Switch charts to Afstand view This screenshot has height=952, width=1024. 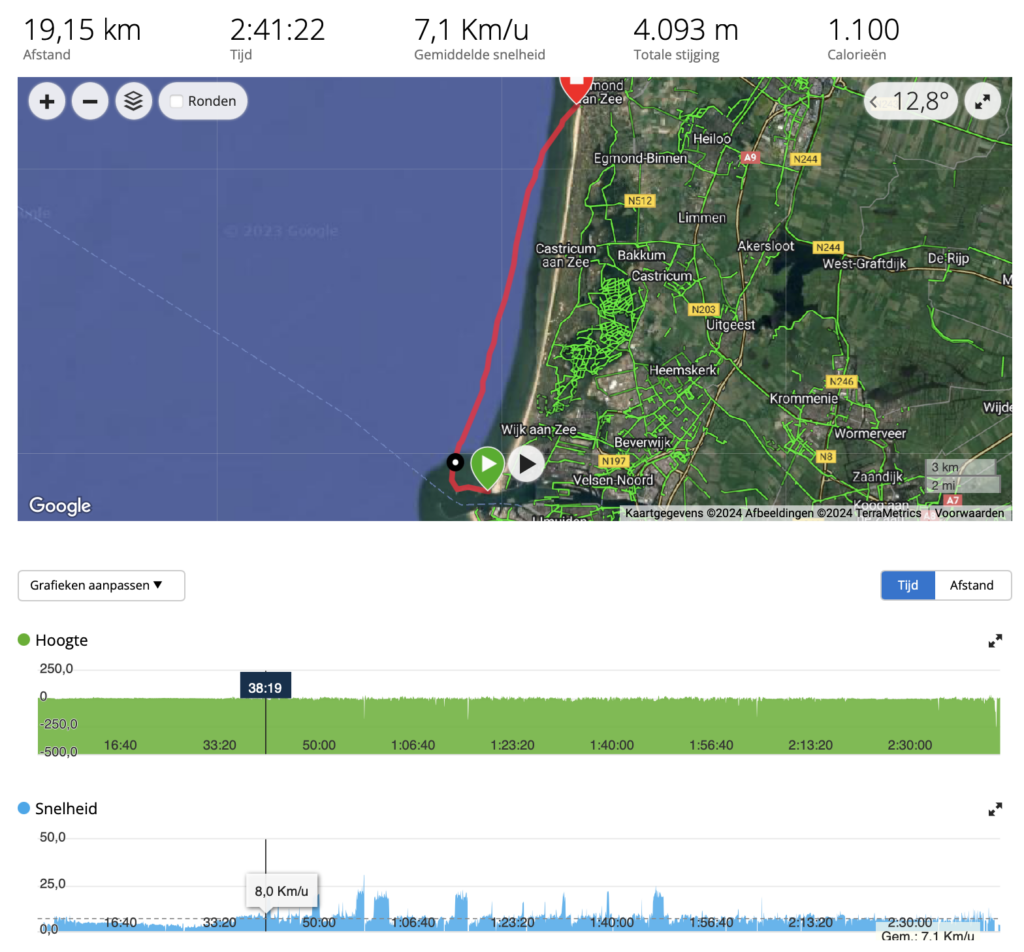pyautogui.click(x=972, y=585)
